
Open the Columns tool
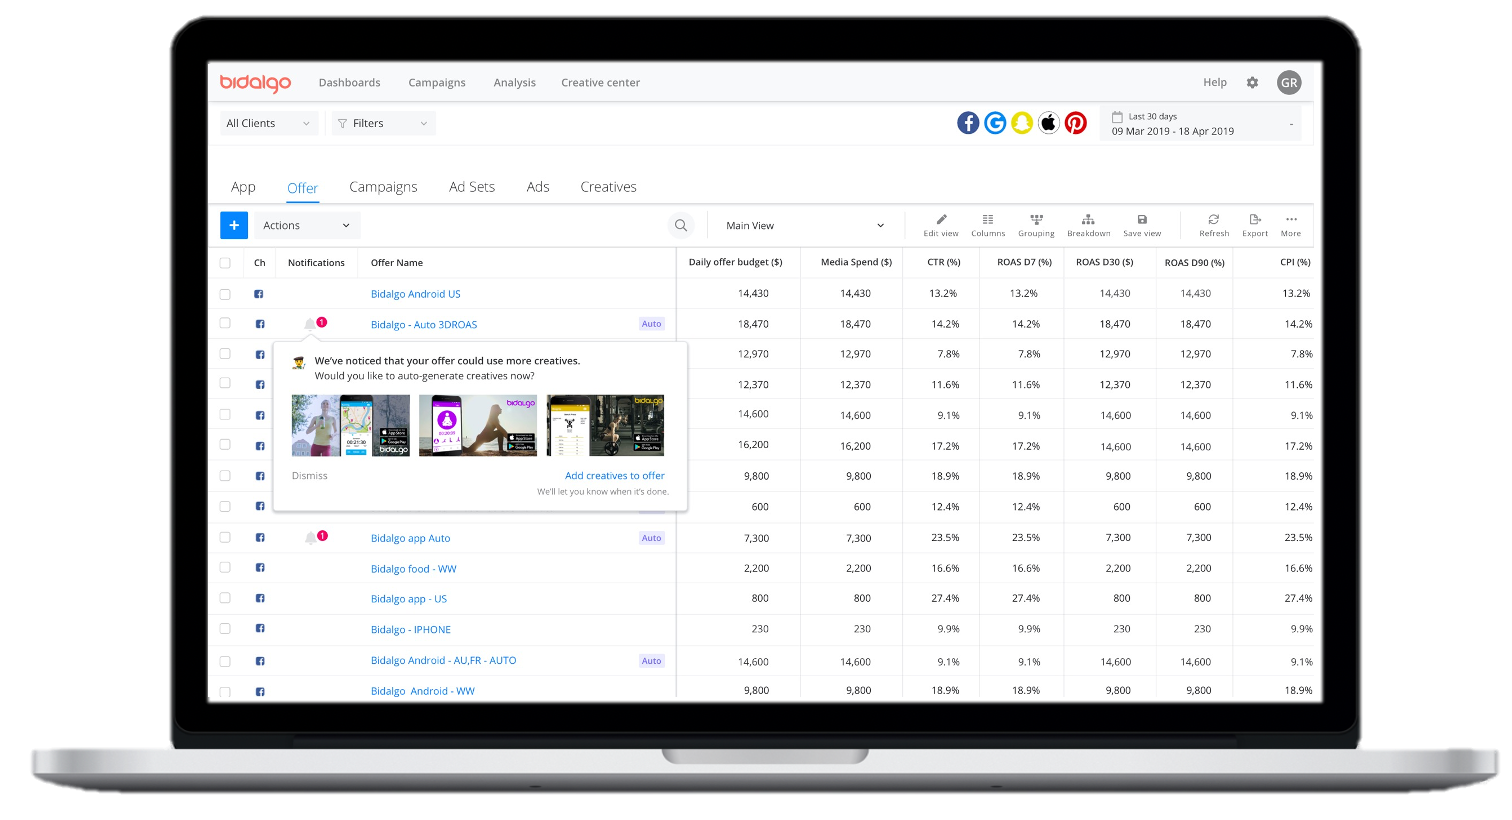(x=988, y=225)
